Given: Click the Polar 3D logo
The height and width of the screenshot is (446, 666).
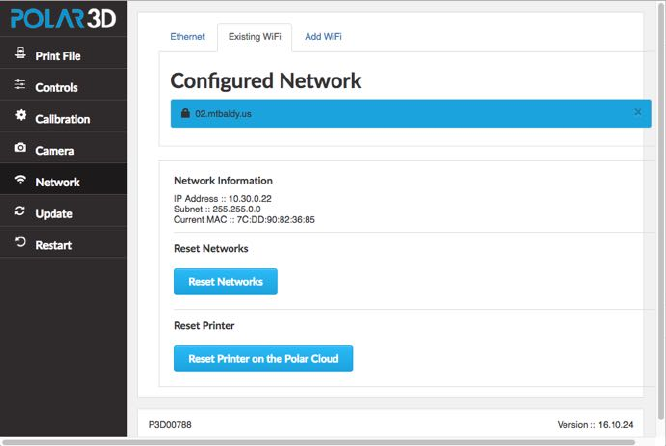Looking at the screenshot, I should (x=63, y=18).
